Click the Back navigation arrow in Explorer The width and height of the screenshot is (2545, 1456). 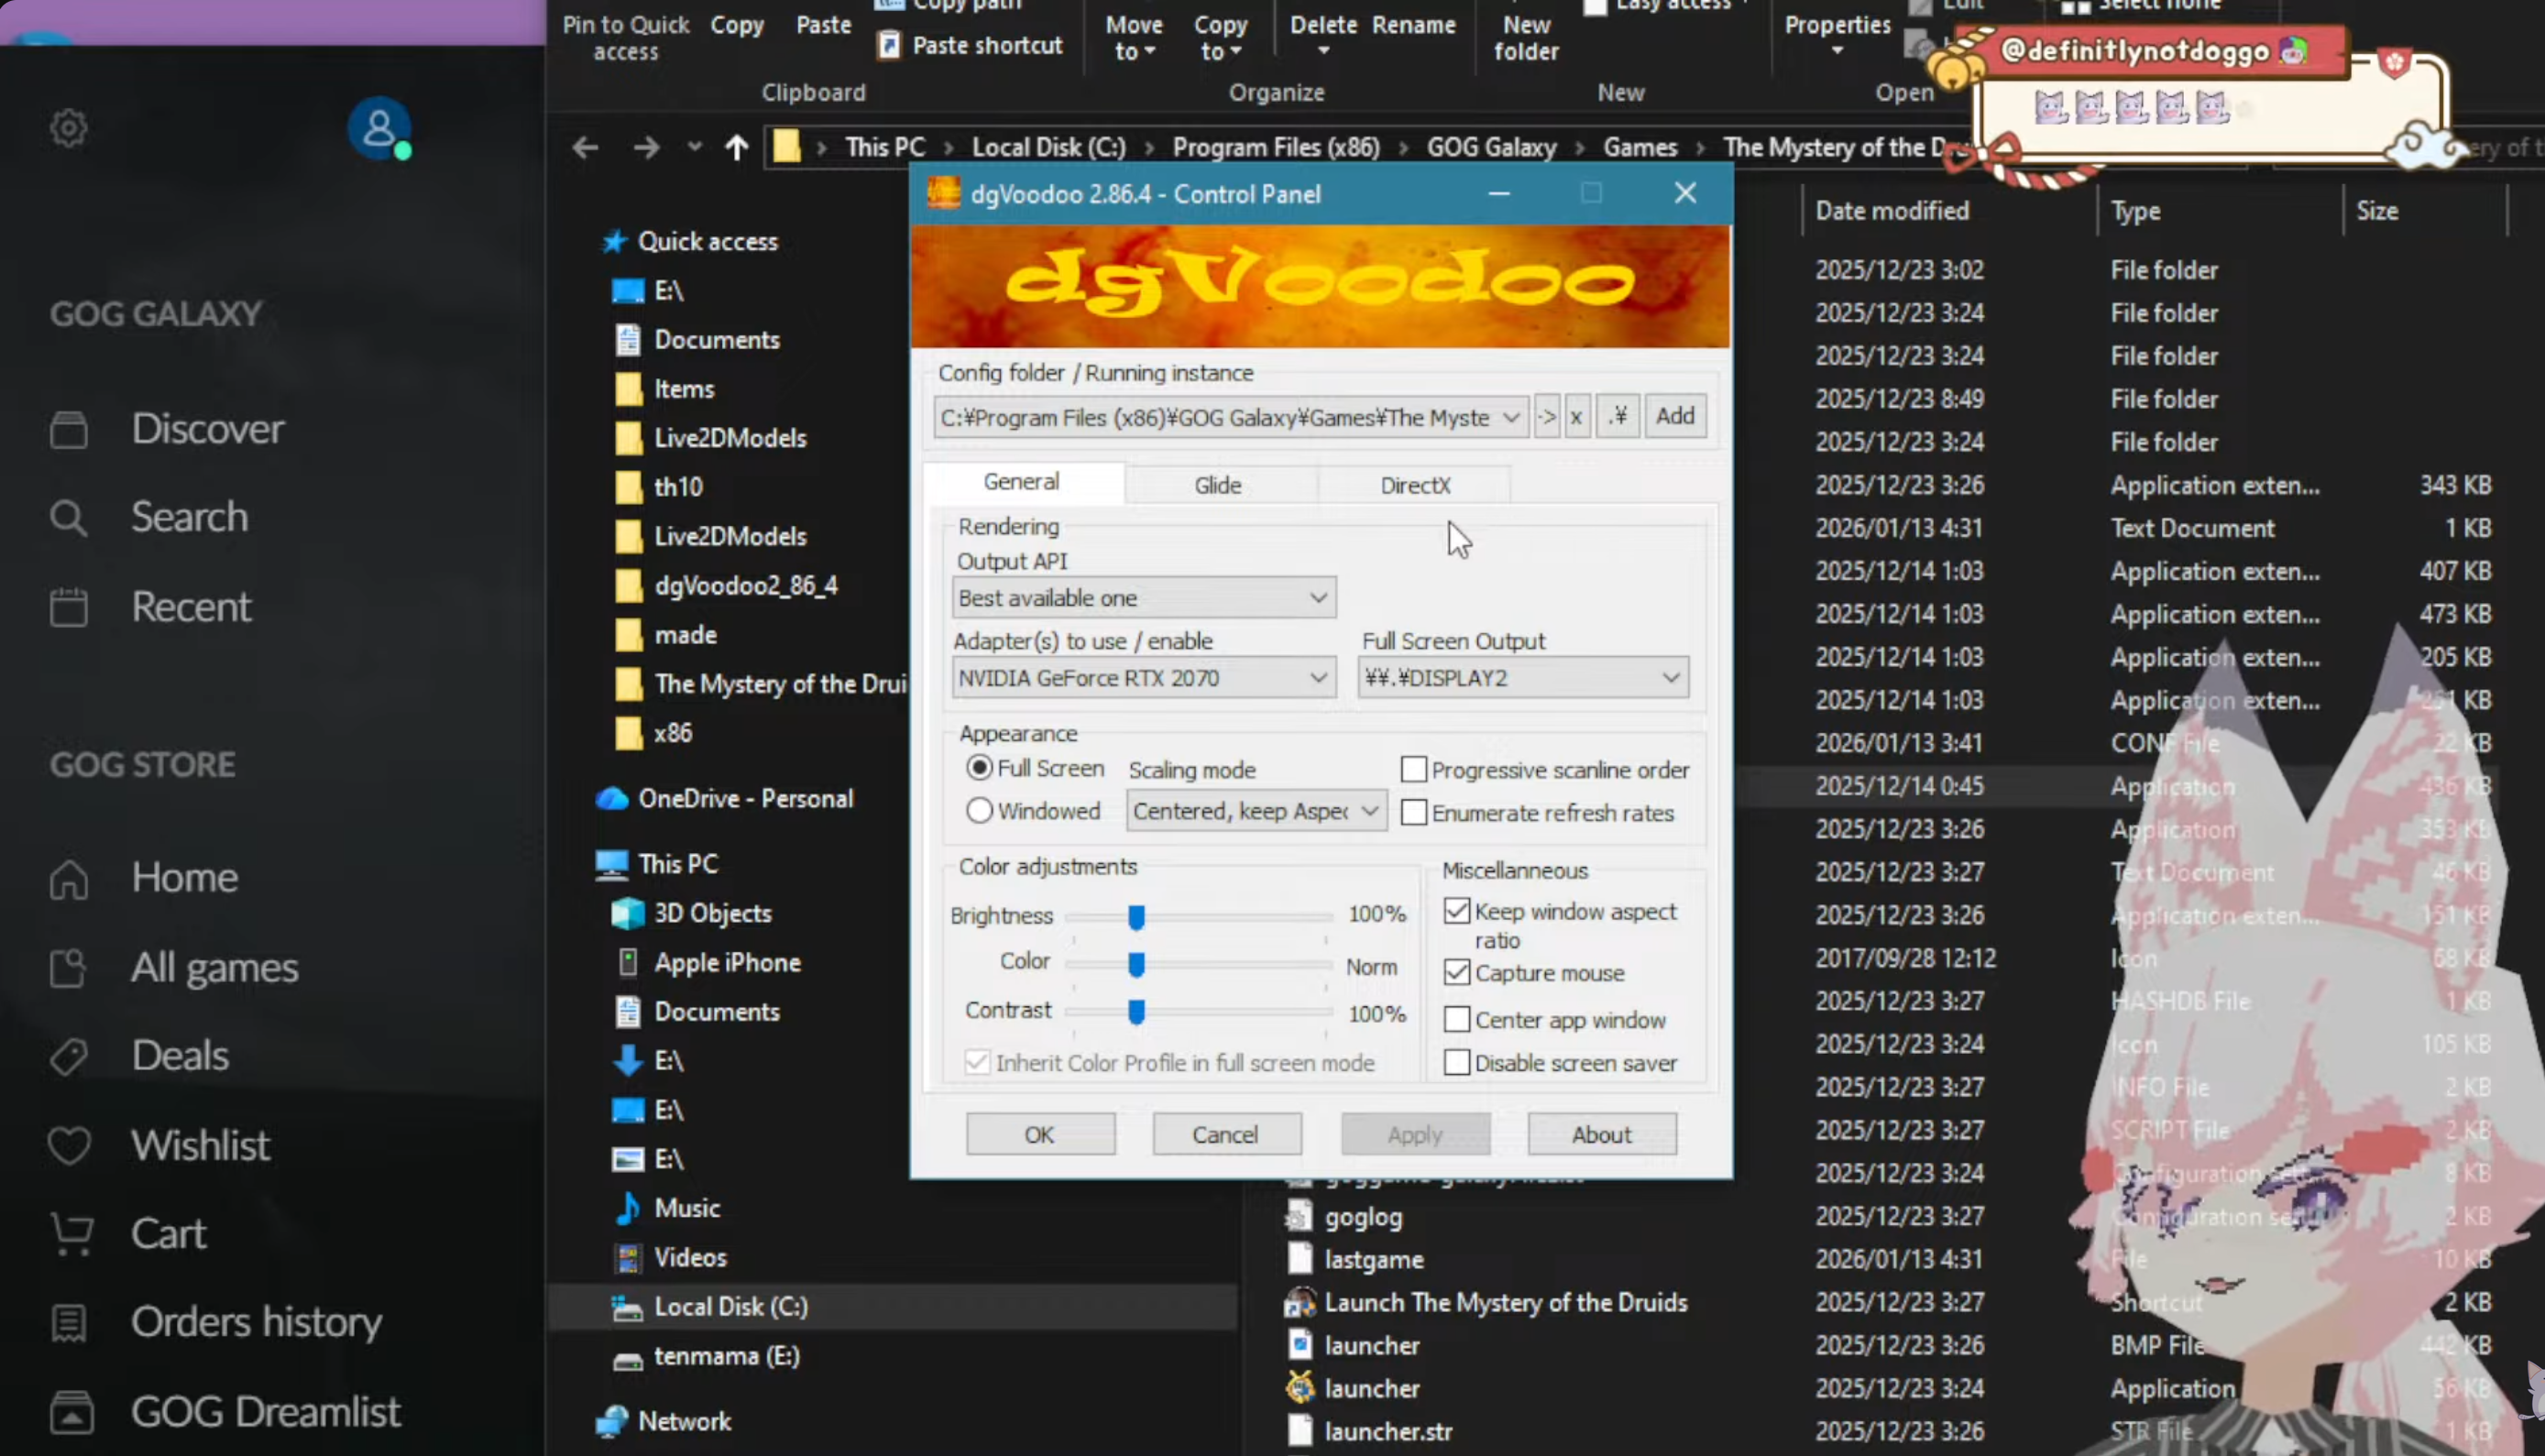(x=585, y=148)
